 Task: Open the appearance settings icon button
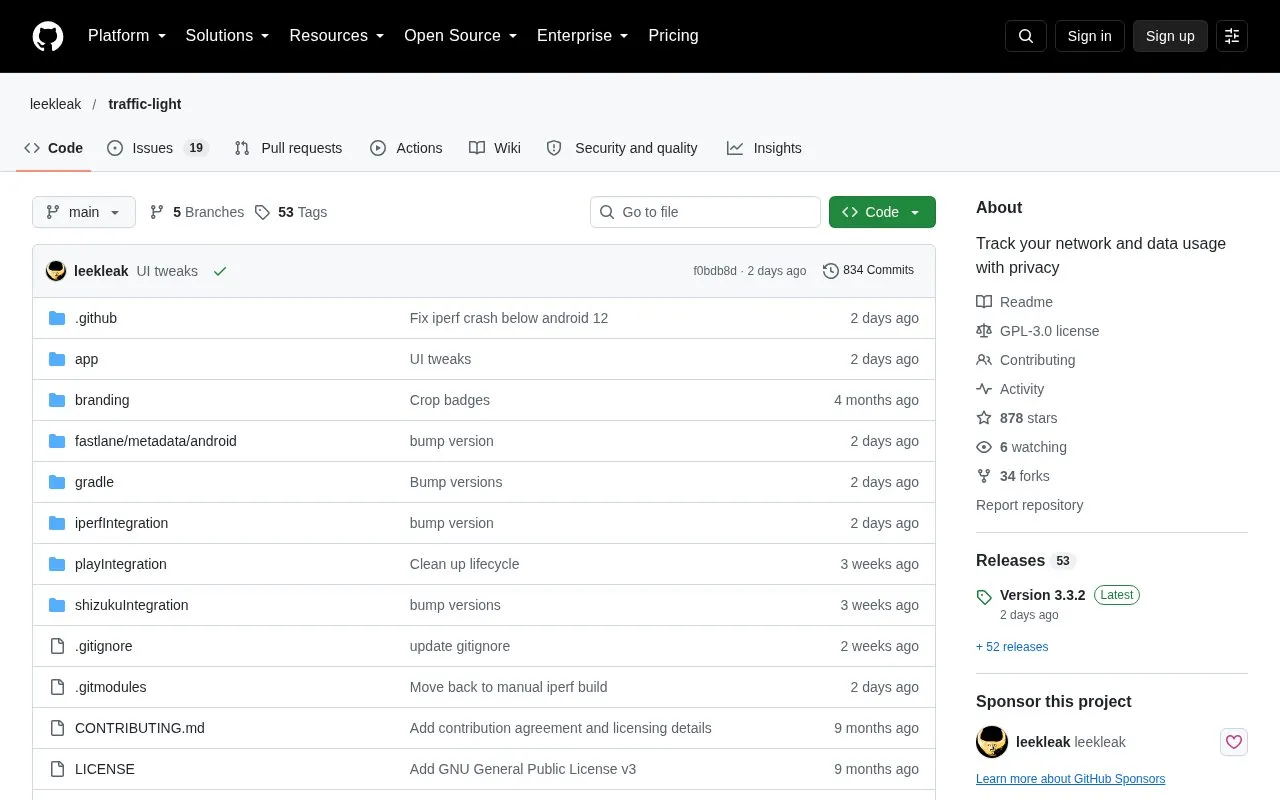click(x=1232, y=36)
